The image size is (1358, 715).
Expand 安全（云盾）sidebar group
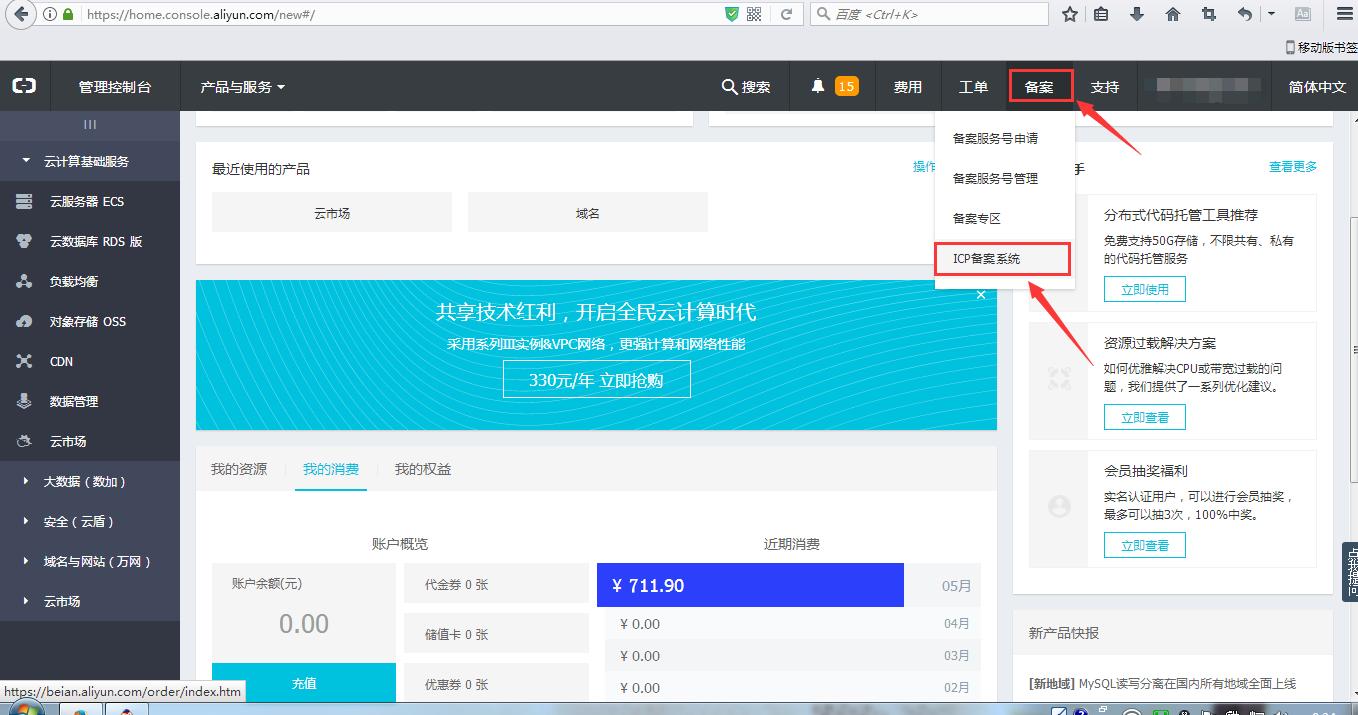pyautogui.click(x=79, y=521)
